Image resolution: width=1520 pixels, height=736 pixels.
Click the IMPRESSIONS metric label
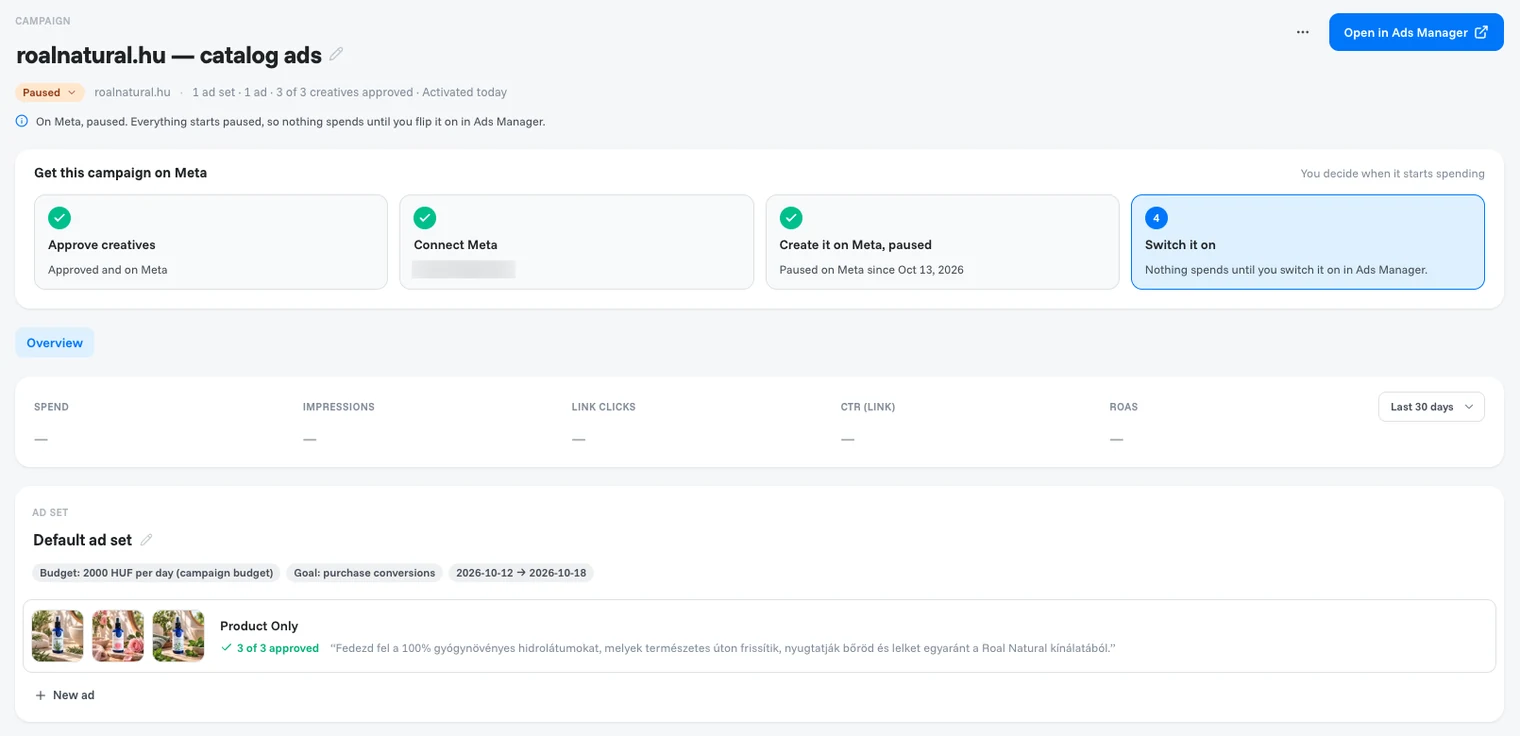click(x=339, y=407)
